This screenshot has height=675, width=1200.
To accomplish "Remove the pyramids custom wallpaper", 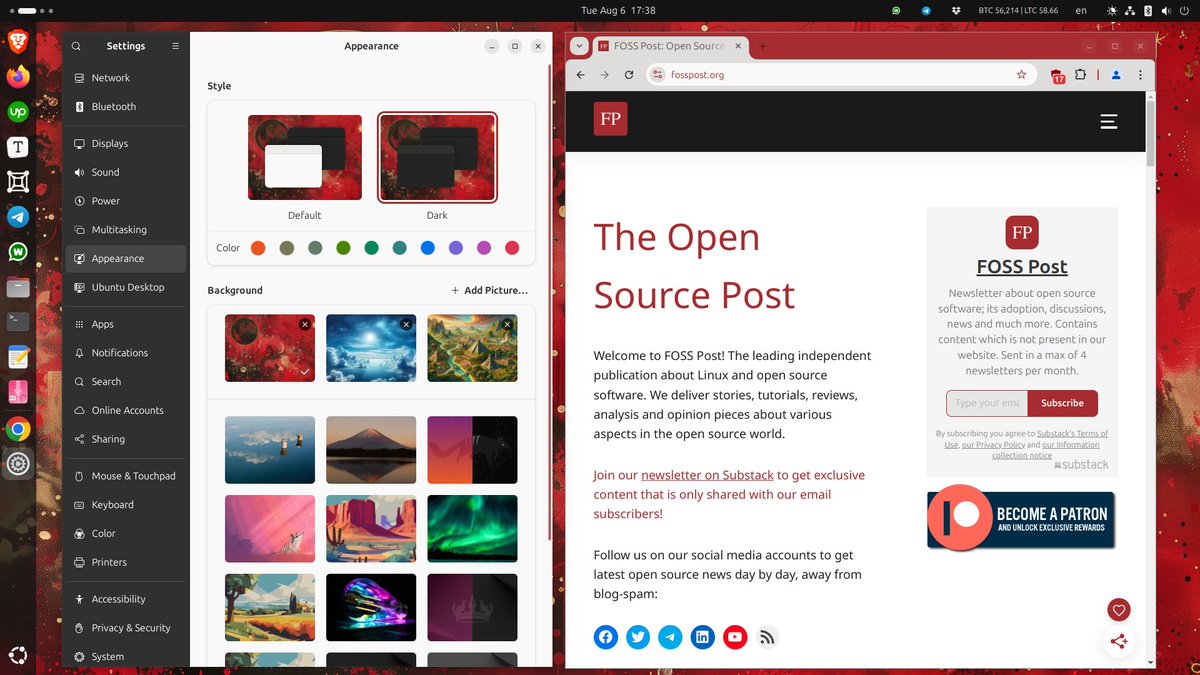I will (x=508, y=324).
